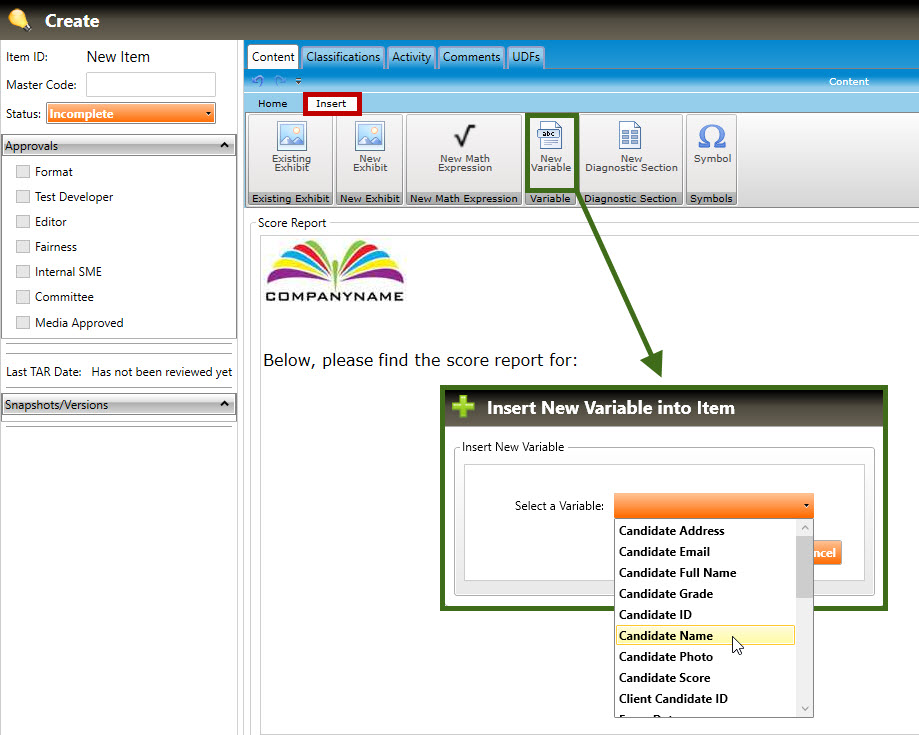This screenshot has width=919, height=735.
Task: Open the Status dropdown showing Incomplete
Action: [131, 114]
